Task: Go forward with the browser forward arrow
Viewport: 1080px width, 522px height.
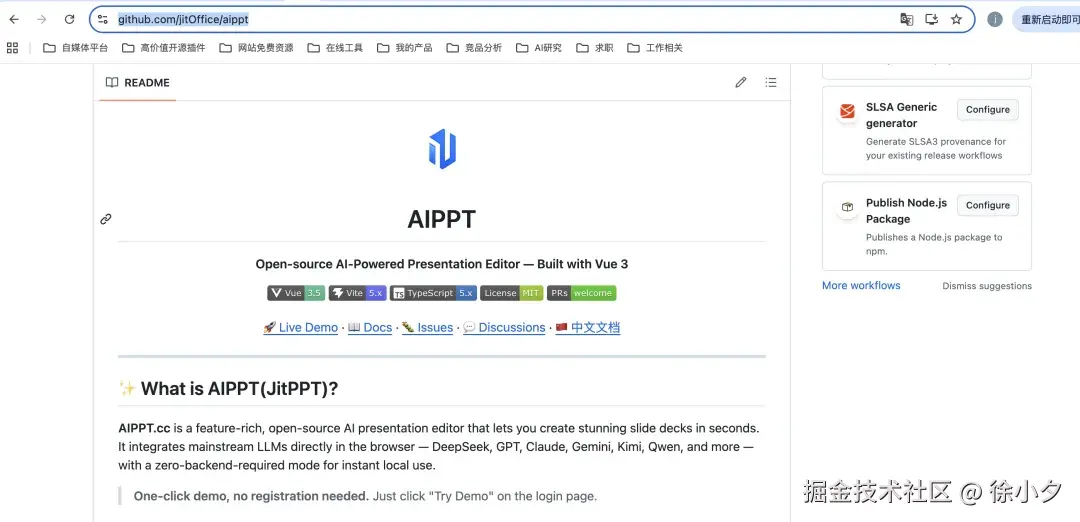Action: (x=41, y=19)
